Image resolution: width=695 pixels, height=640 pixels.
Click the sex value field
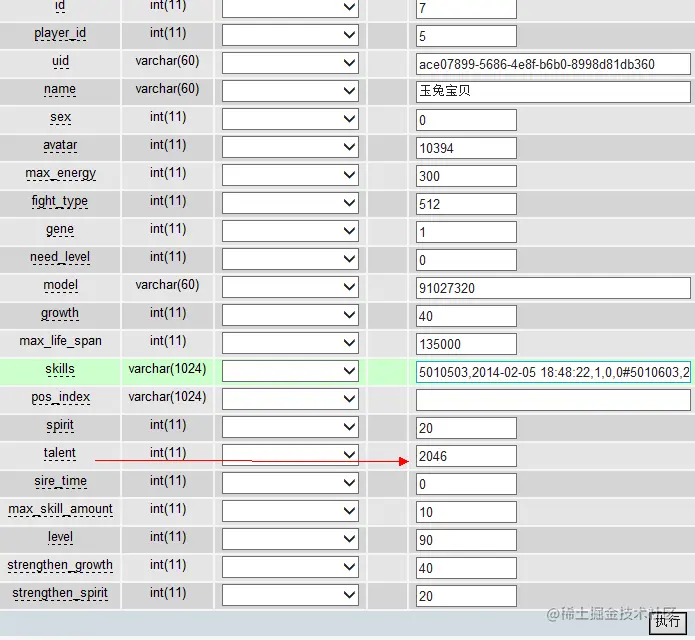point(466,120)
